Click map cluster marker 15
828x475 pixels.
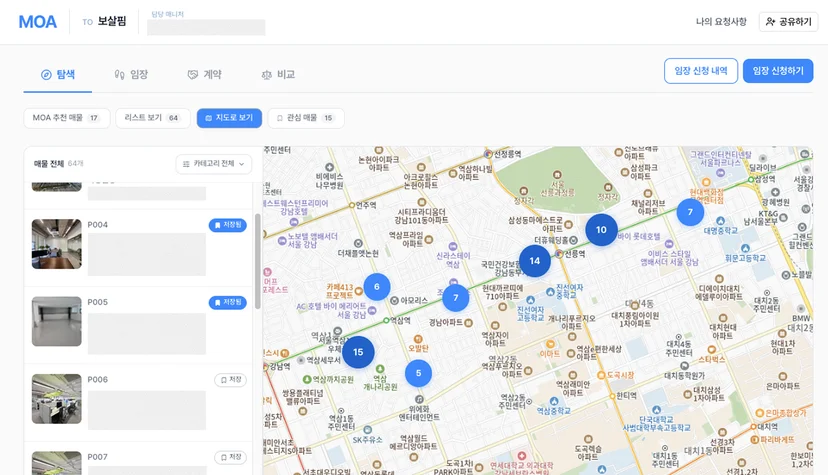[358, 352]
